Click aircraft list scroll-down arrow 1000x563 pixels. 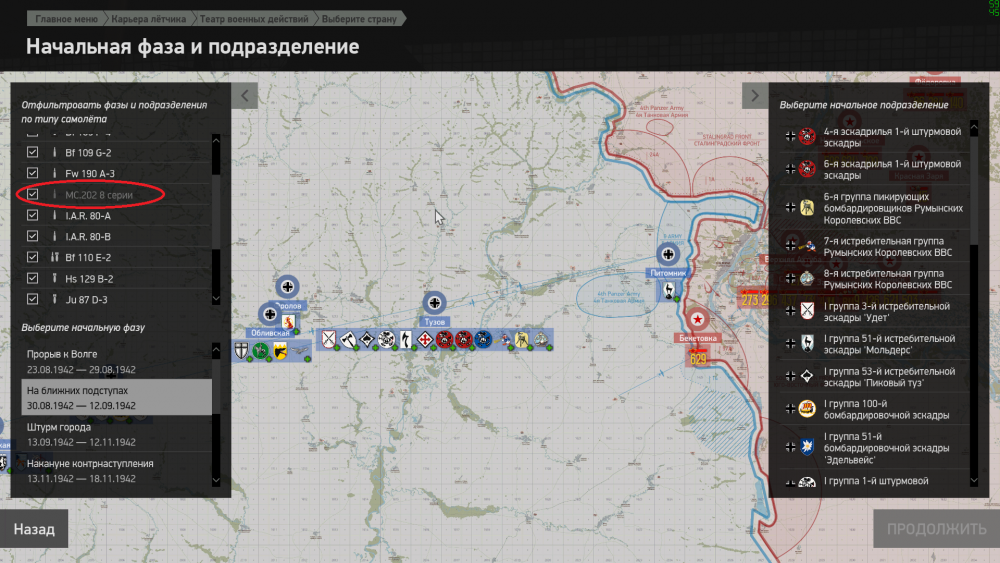coord(216,298)
